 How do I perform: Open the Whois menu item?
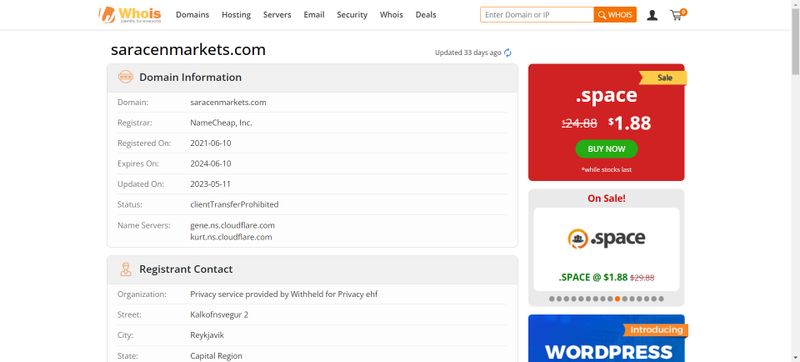[x=391, y=15]
